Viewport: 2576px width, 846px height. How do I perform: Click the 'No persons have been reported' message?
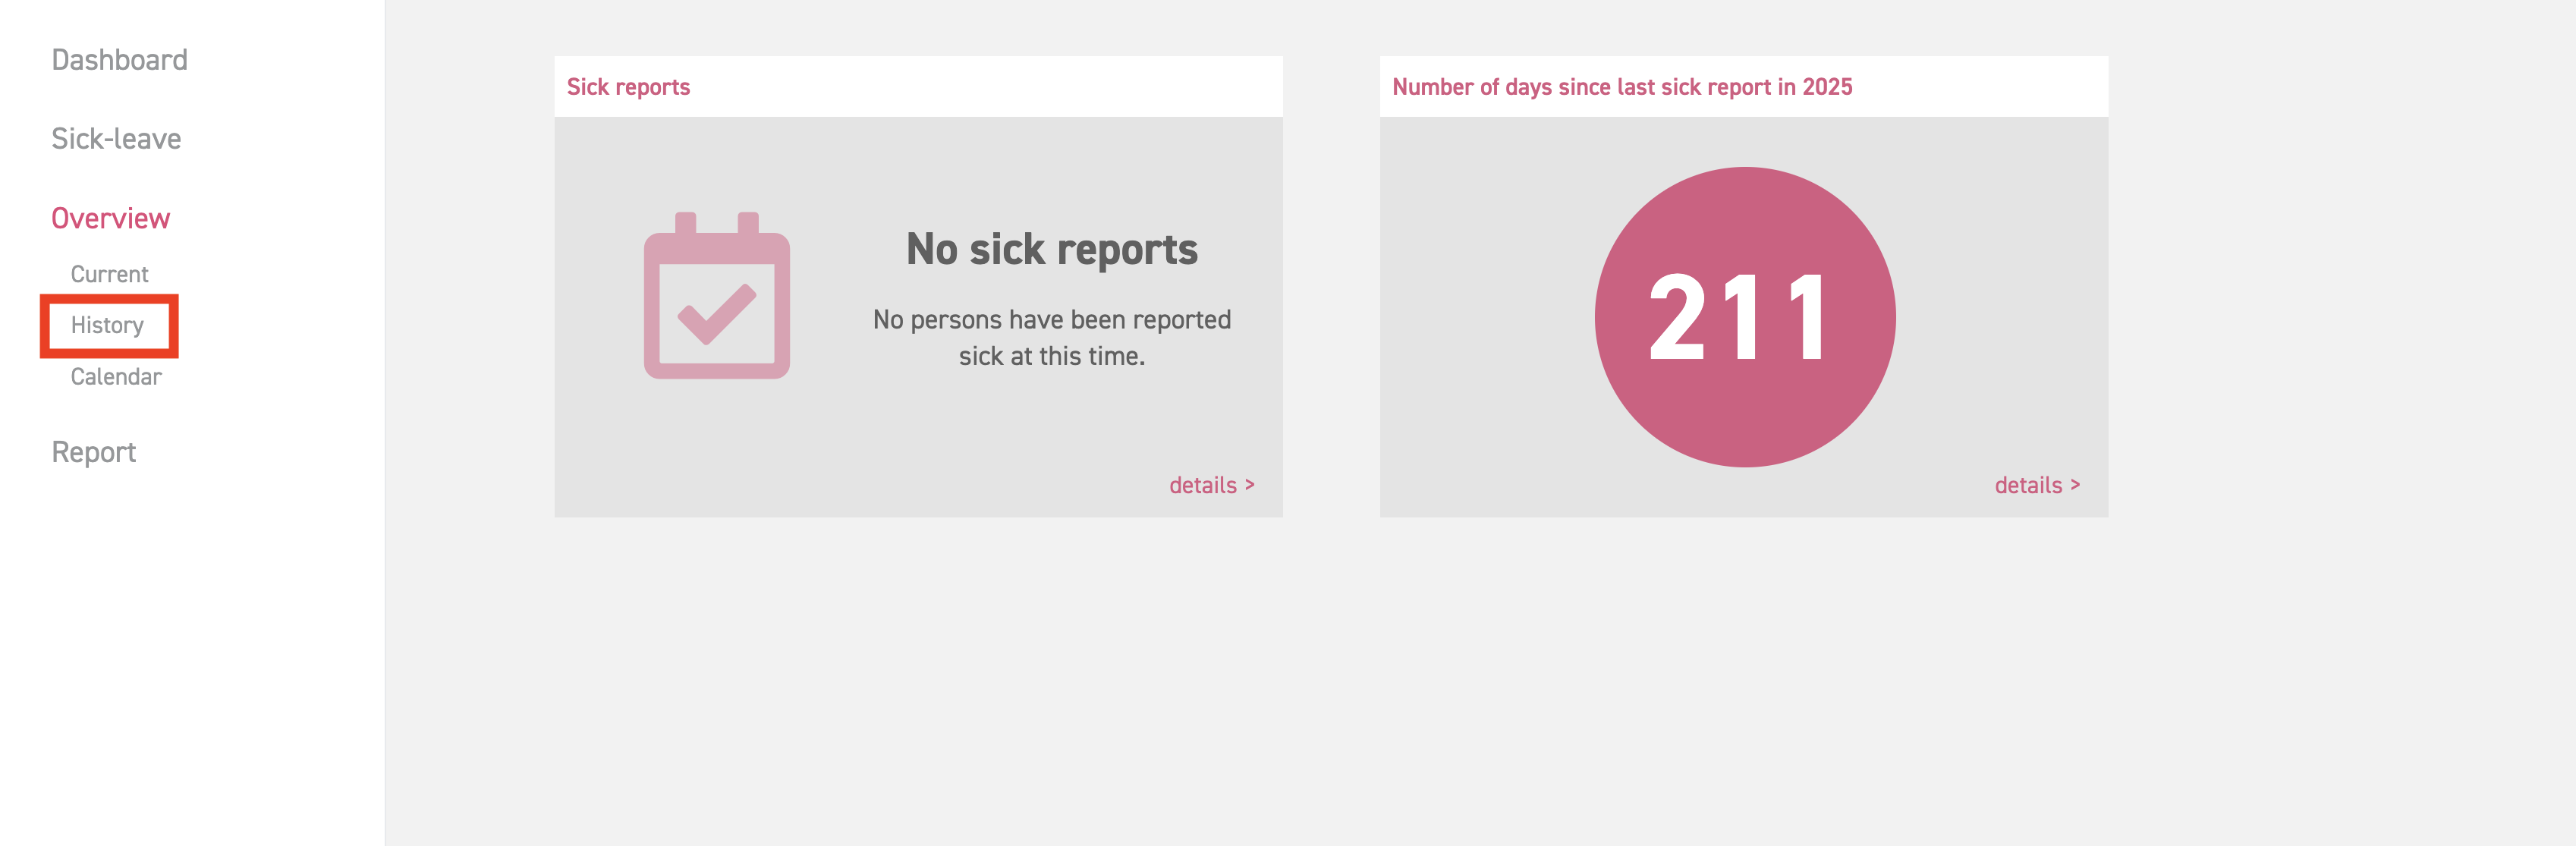point(1051,320)
